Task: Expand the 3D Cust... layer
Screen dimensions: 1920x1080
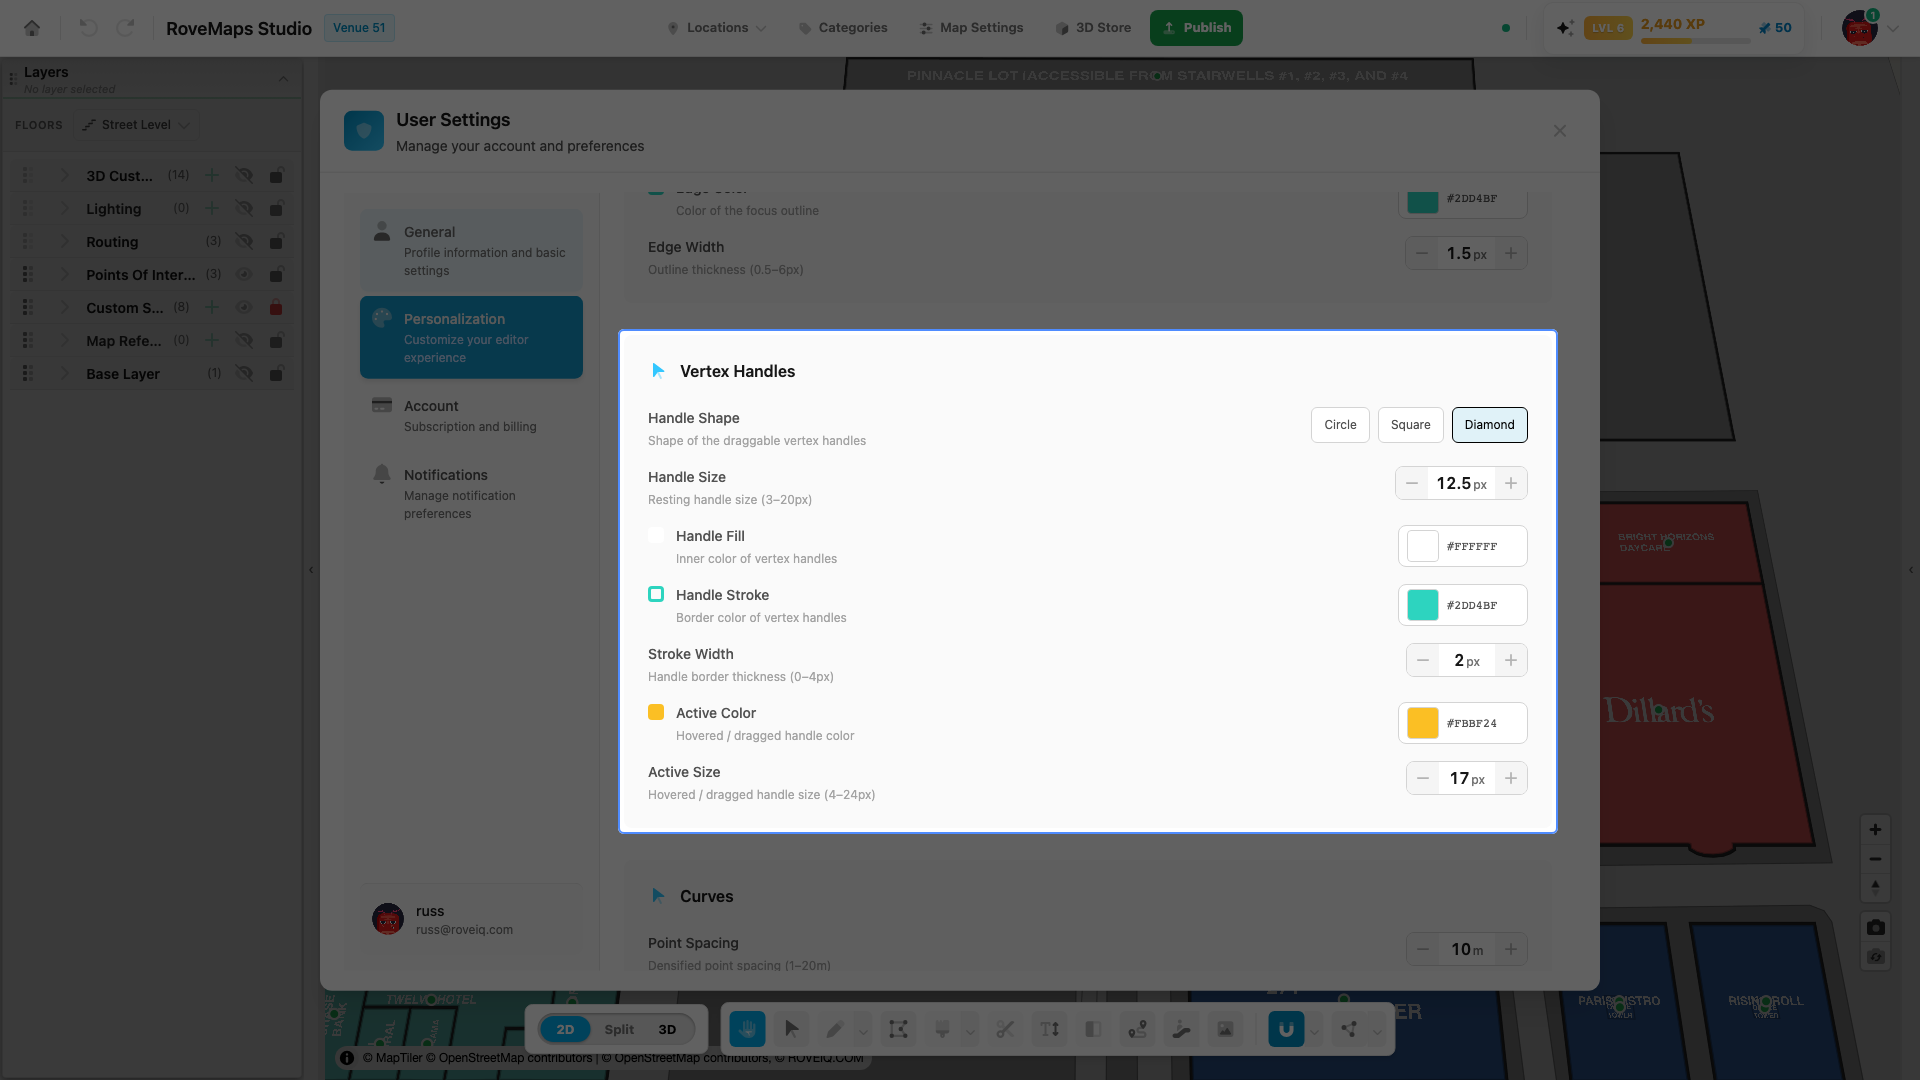Action: point(64,175)
